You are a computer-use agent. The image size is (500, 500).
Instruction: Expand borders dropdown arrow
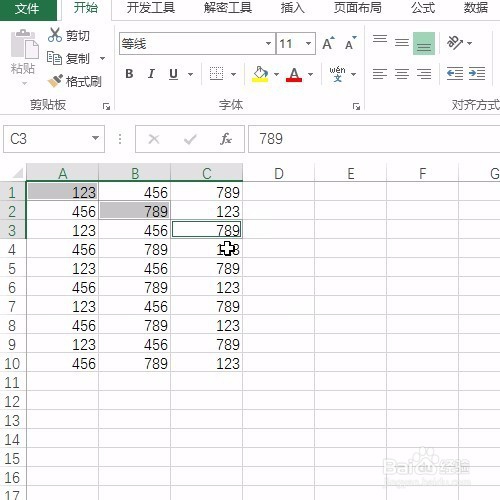pos(233,74)
